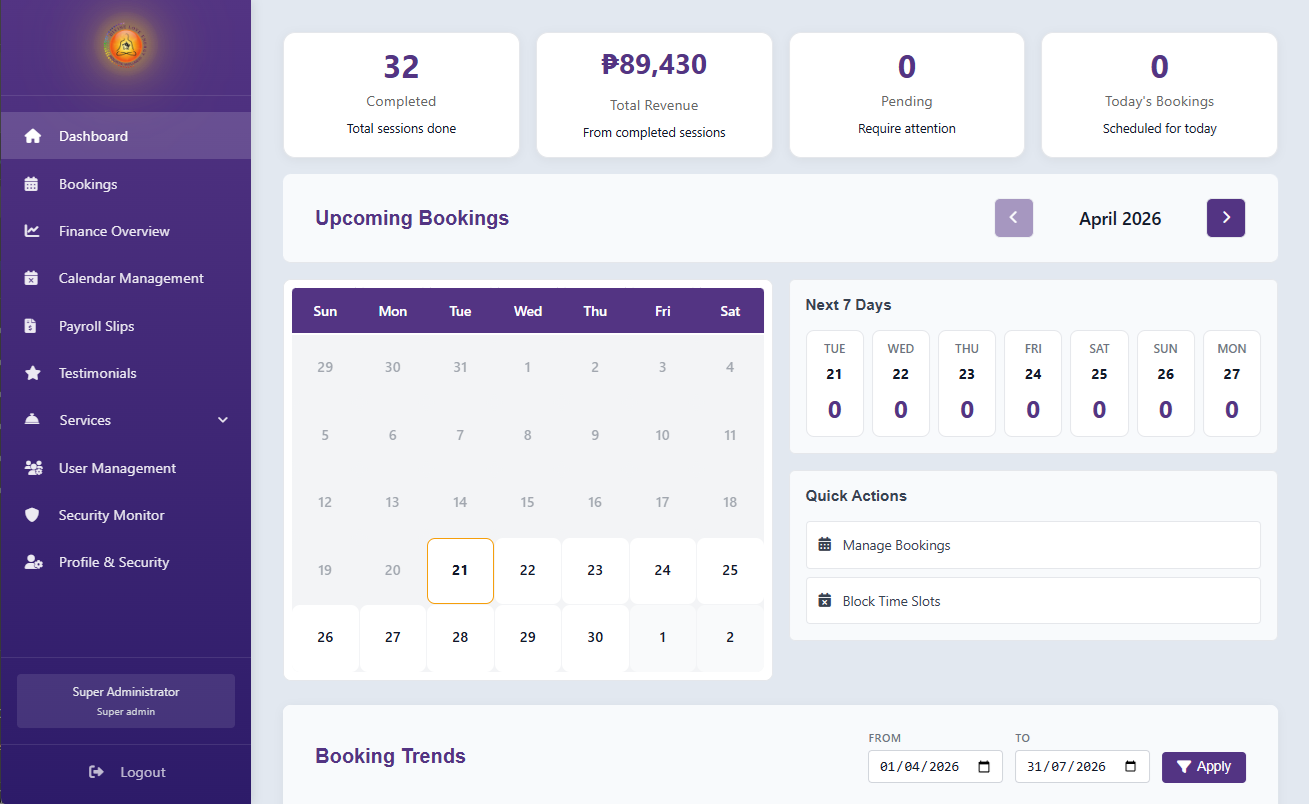Select April 27 in the calendar

[393, 638]
